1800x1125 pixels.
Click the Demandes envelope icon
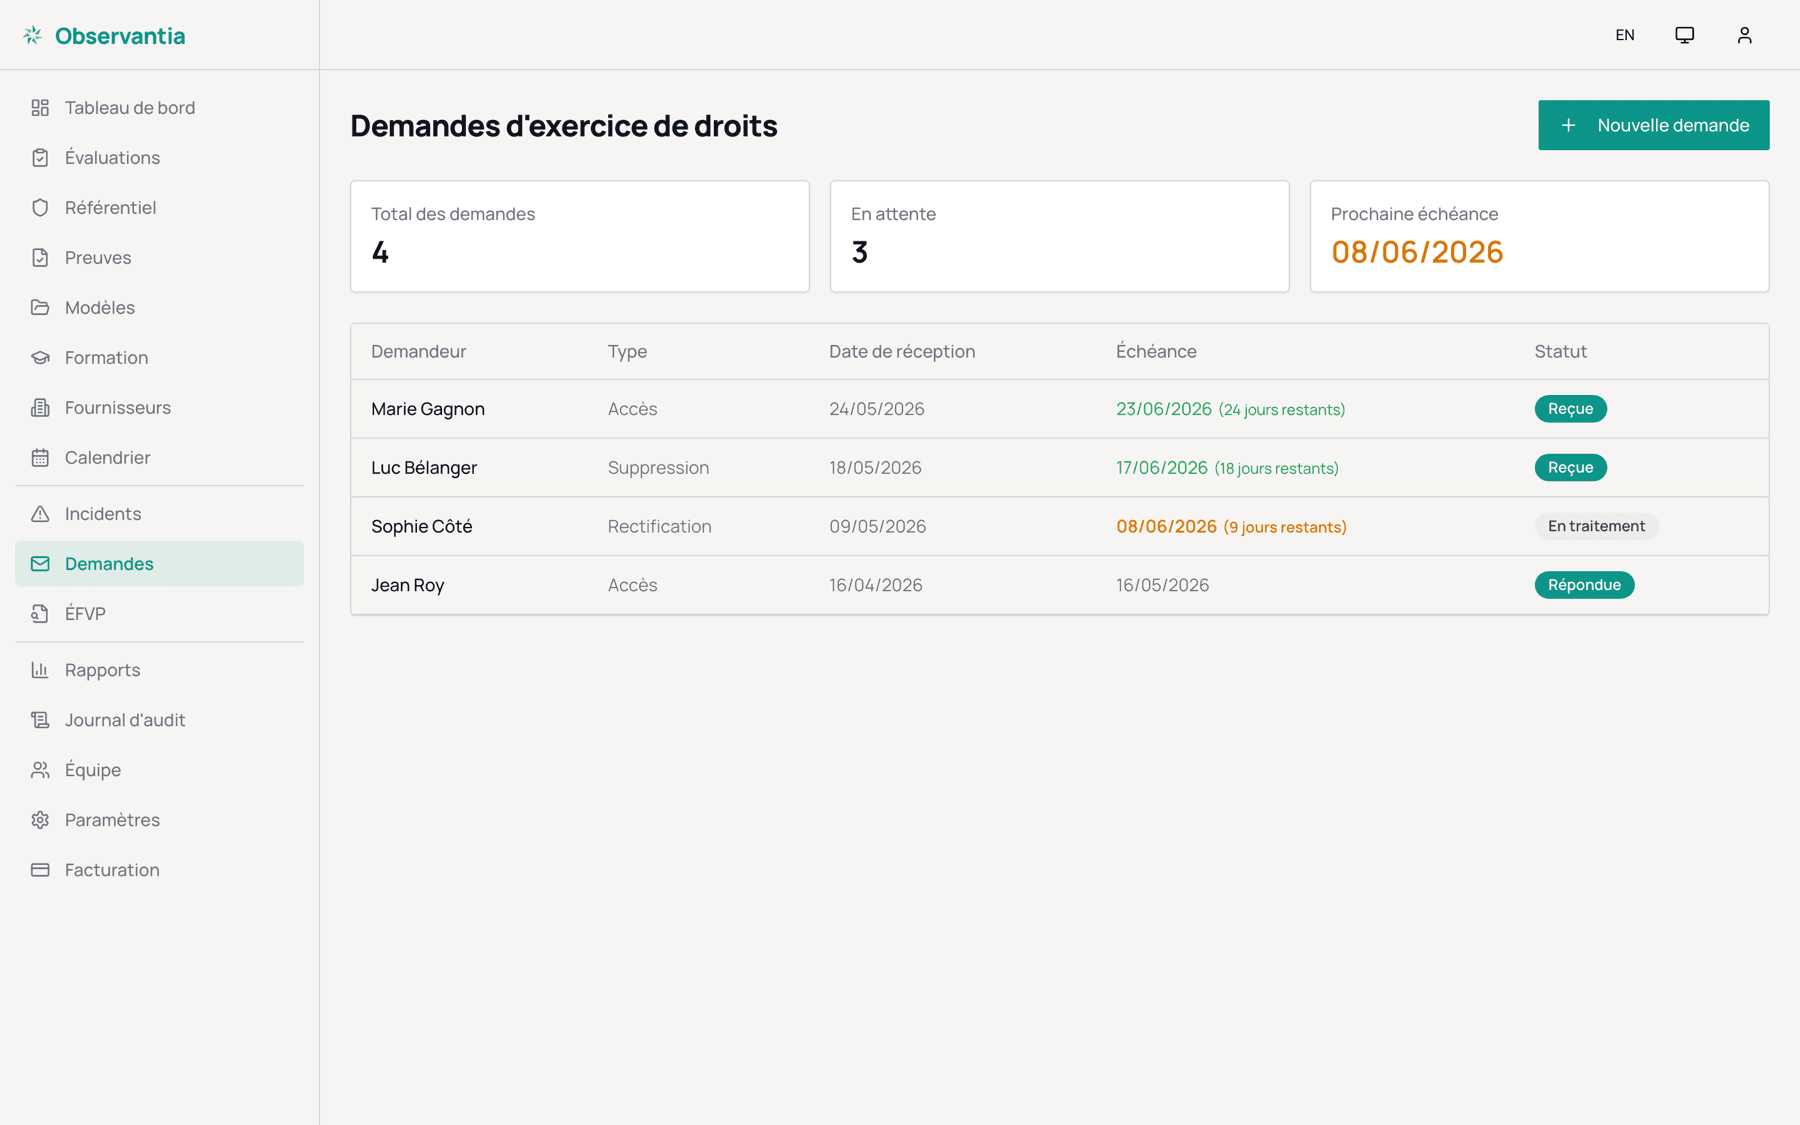point(40,564)
